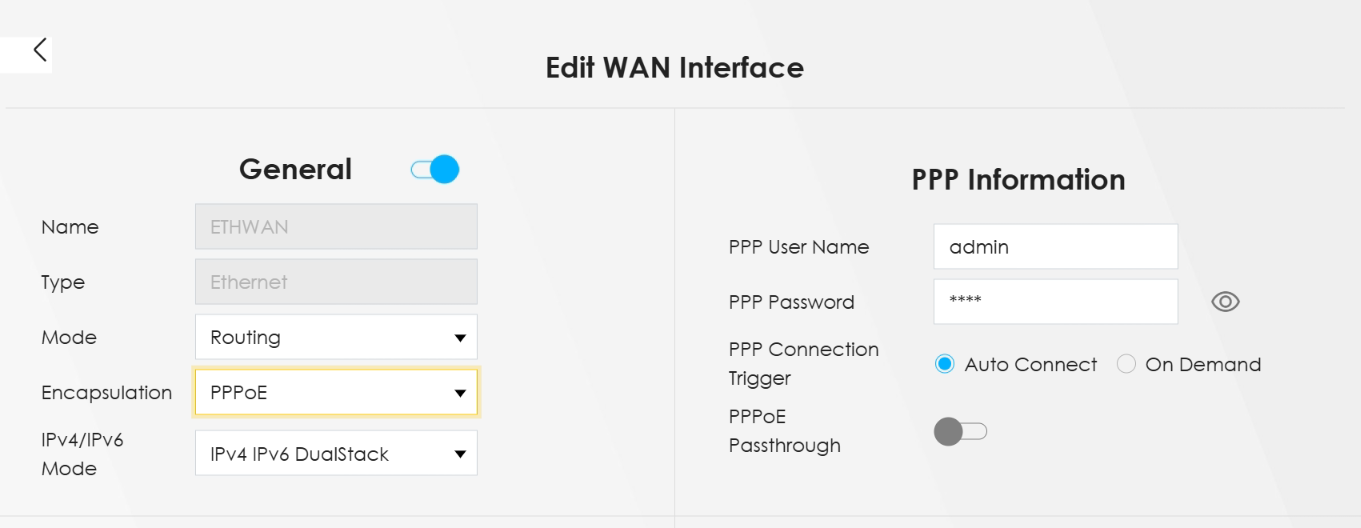Click the PPPoE Passthrough label text
The image size is (1361, 528).
point(784,431)
